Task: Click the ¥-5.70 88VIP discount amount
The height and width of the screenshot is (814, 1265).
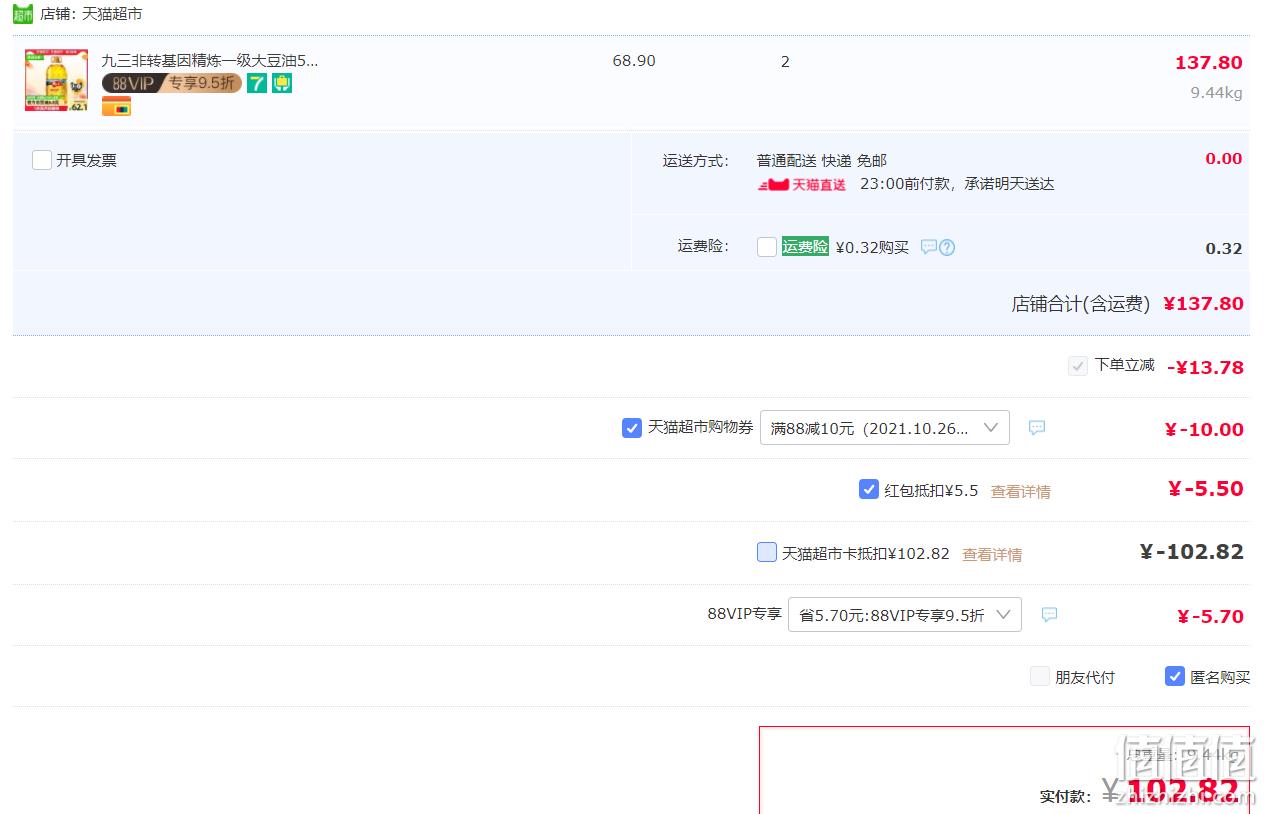Action: (x=1210, y=617)
